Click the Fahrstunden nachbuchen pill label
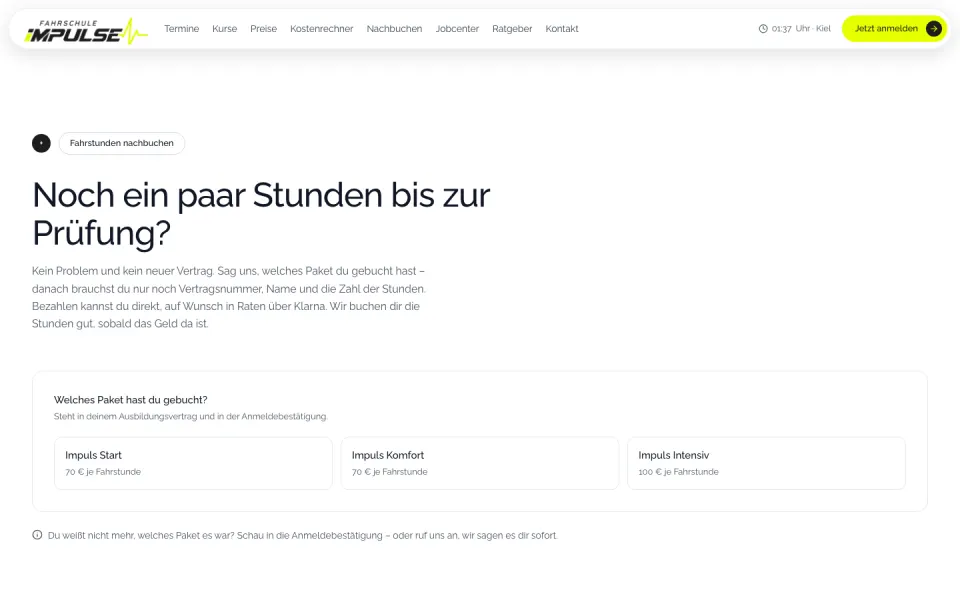Image resolution: width=960 pixels, height=600 pixels. pyautogui.click(x=122, y=143)
